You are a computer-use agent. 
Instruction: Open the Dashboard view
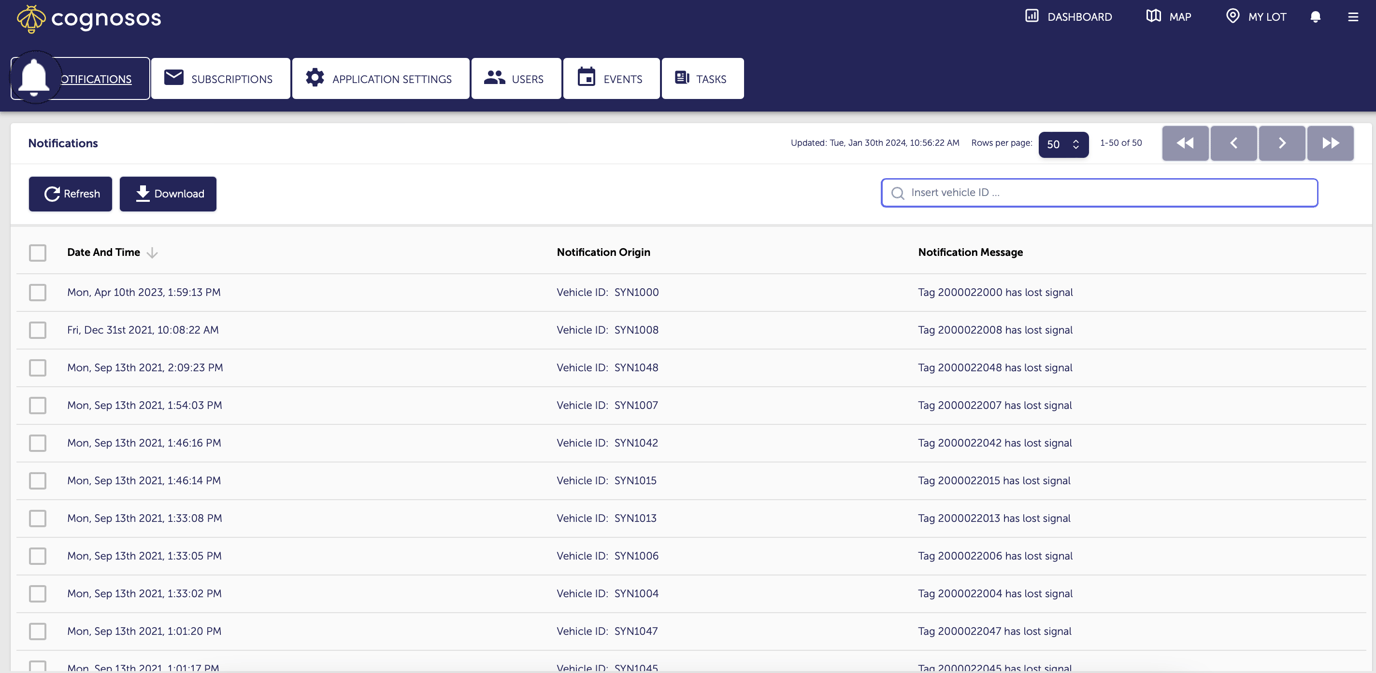1067,16
